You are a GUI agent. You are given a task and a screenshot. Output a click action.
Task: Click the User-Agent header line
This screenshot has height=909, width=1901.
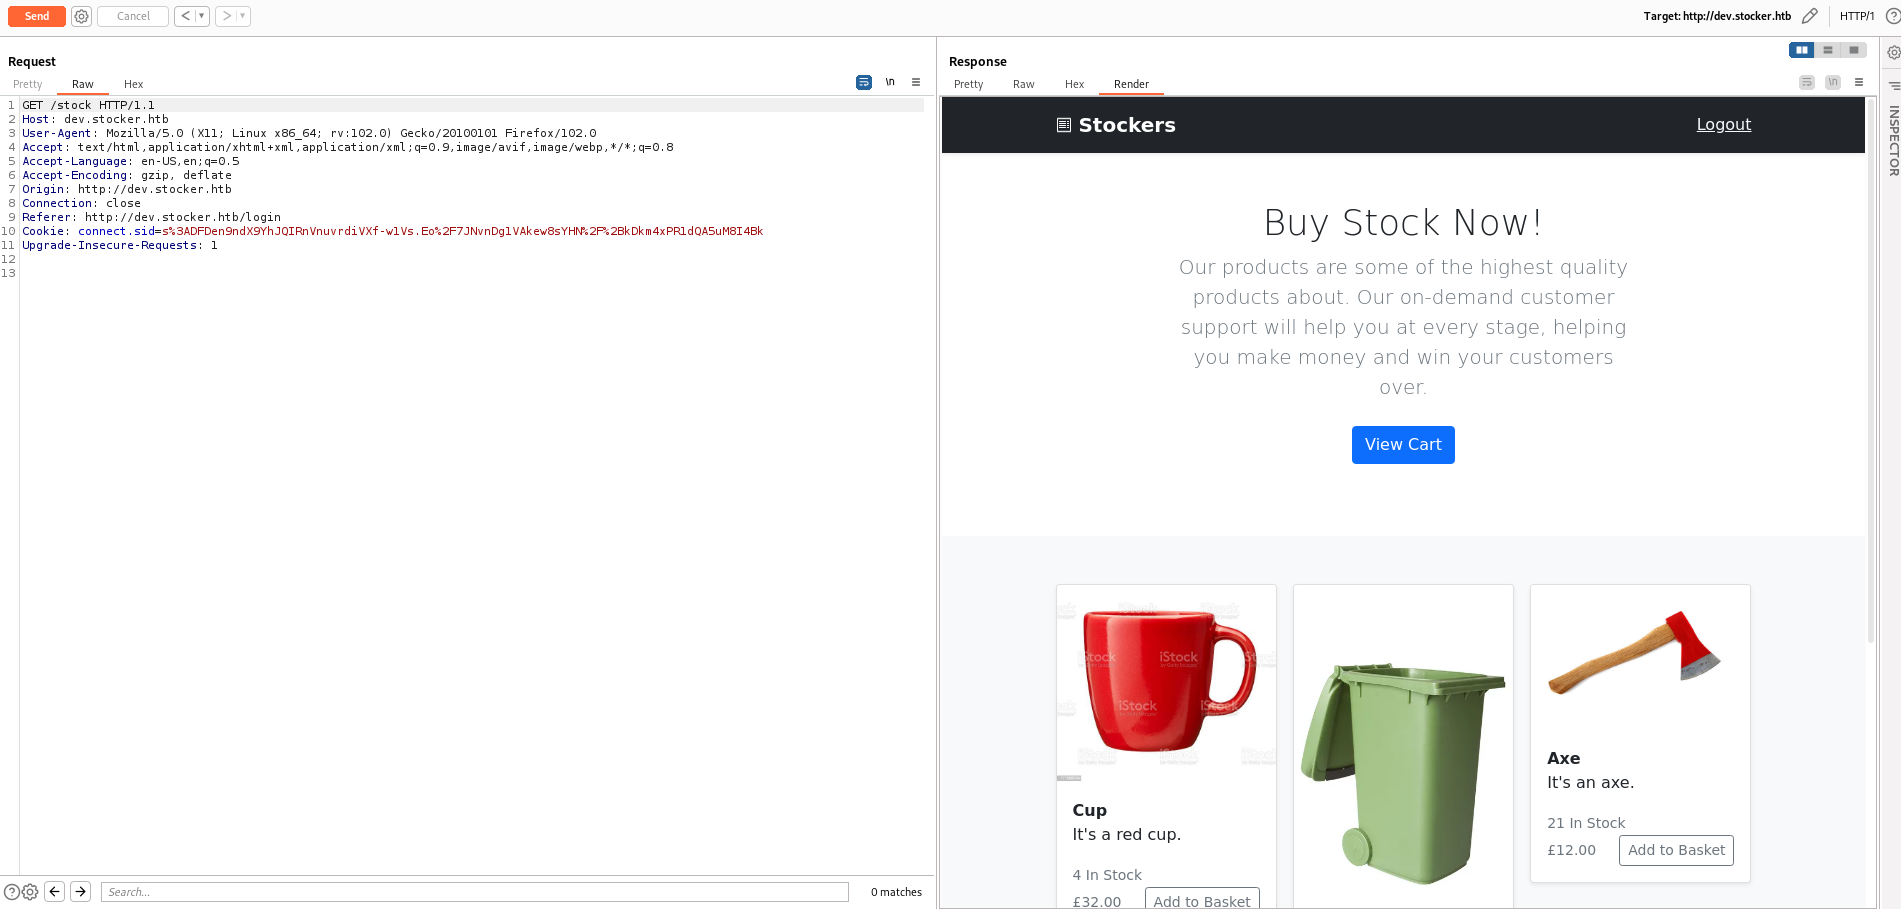point(309,133)
